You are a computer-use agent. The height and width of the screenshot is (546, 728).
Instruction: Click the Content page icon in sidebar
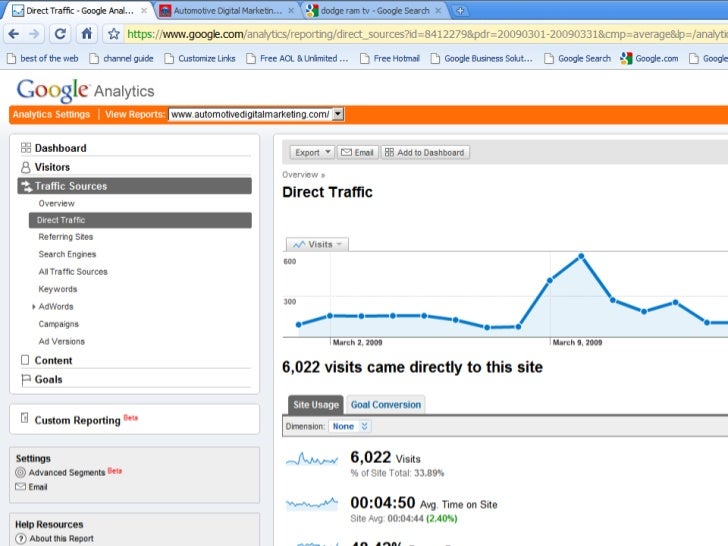[25, 360]
